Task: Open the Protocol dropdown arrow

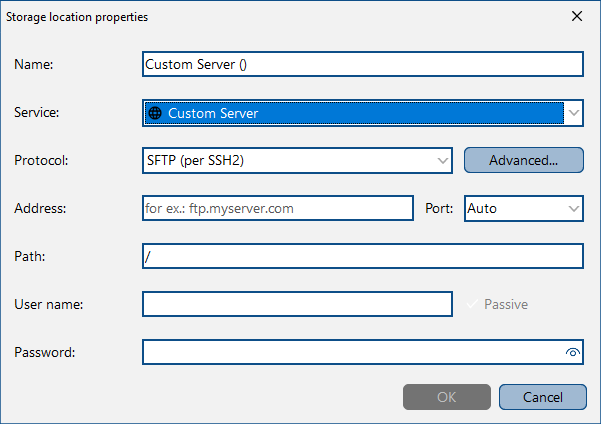Action: pos(443,161)
